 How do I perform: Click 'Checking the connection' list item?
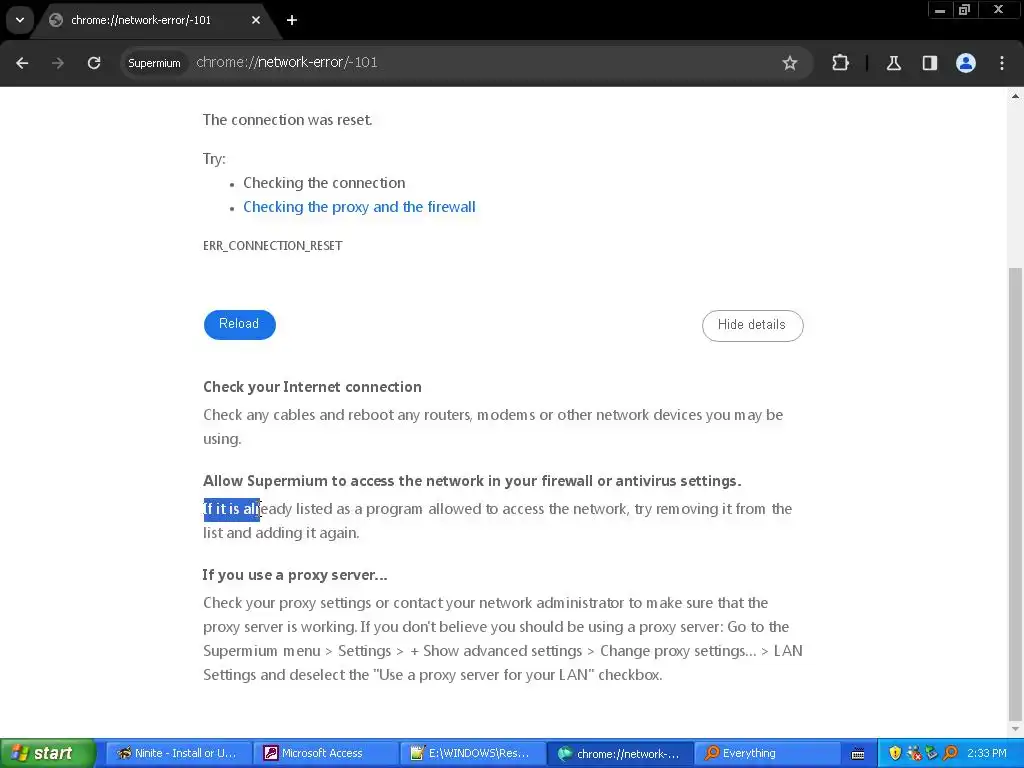(x=324, y=183)
